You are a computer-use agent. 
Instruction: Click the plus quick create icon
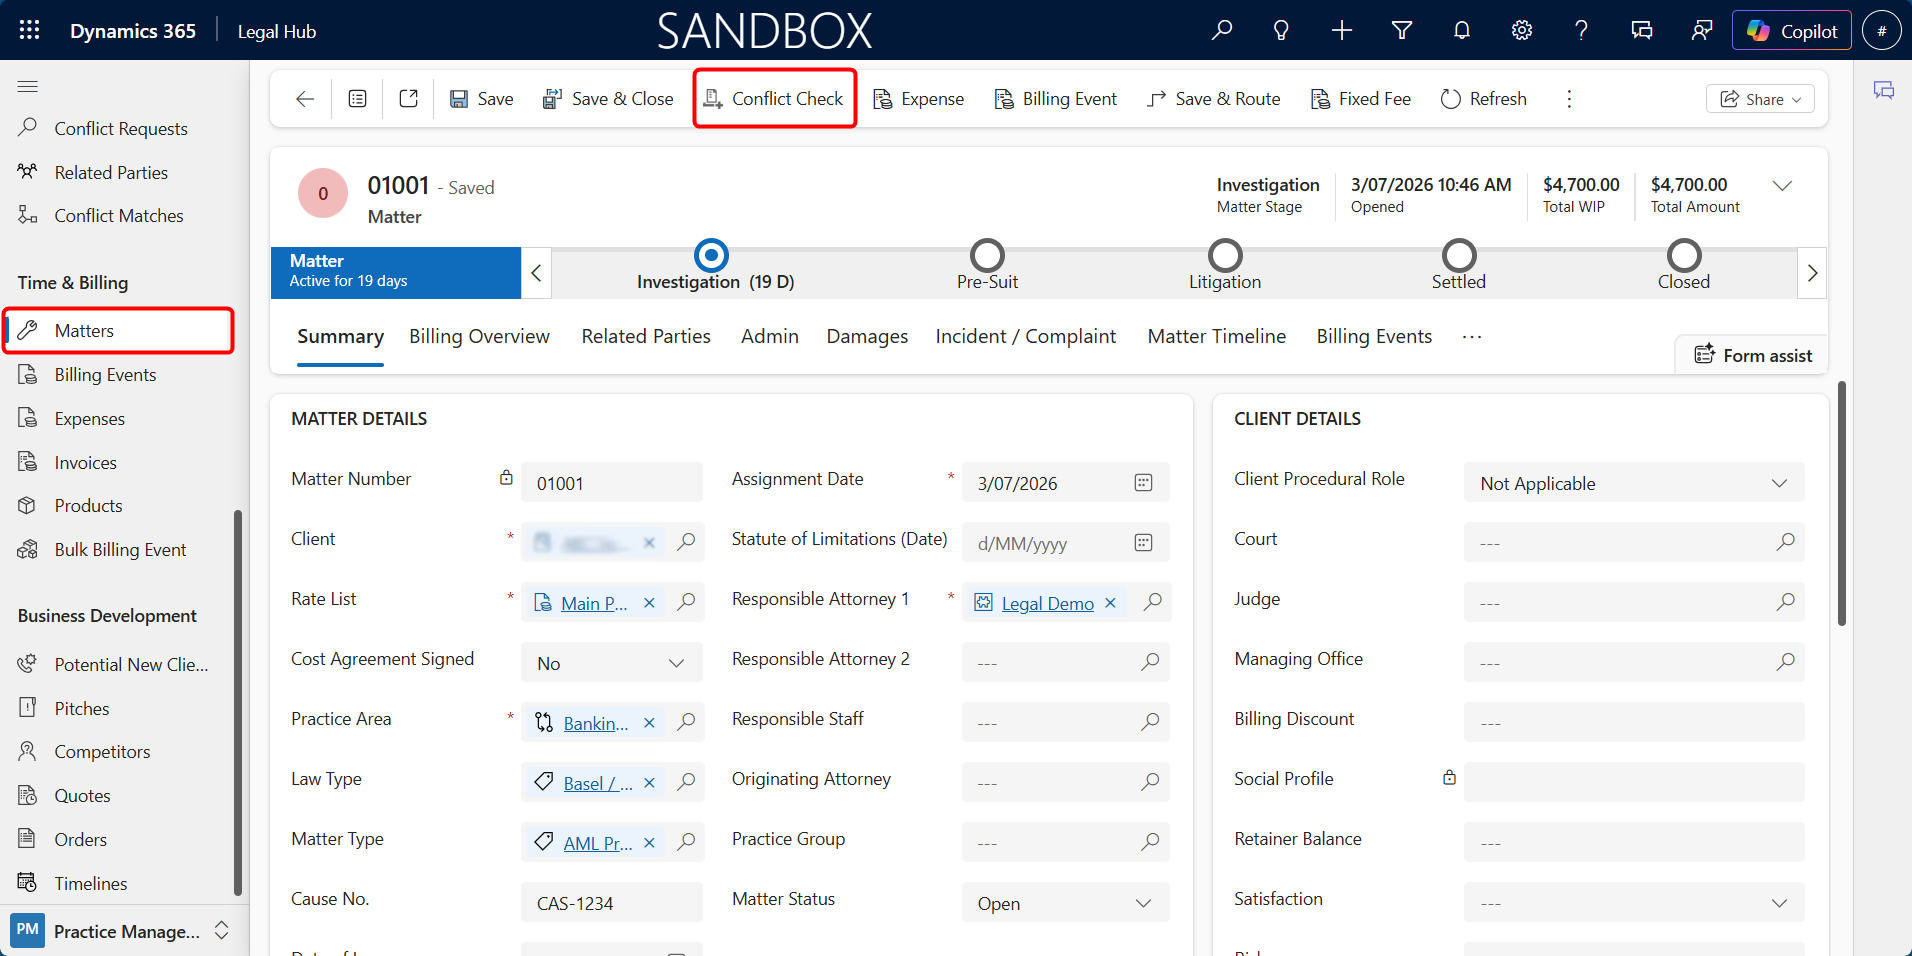(x=1342, y=30)
